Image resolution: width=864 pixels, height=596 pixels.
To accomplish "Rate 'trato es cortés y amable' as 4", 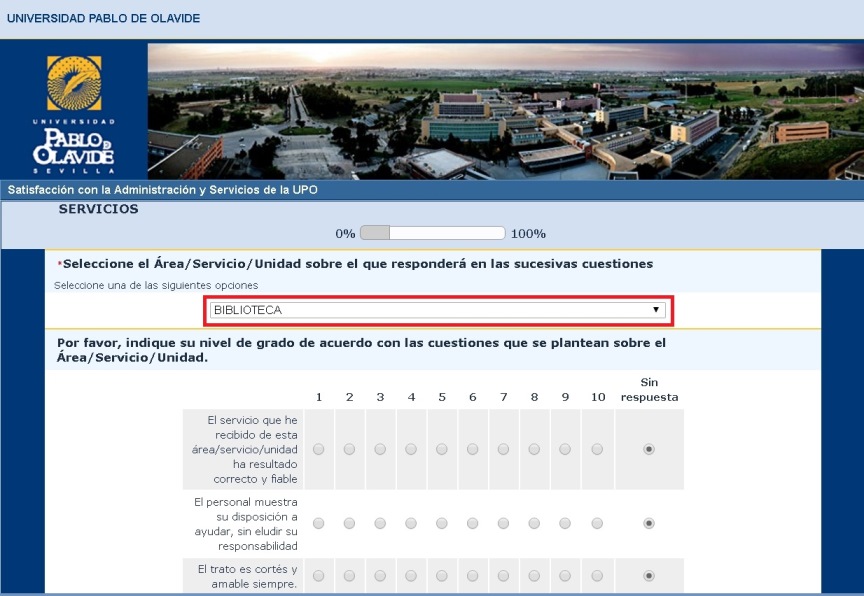I will point(411,576).
